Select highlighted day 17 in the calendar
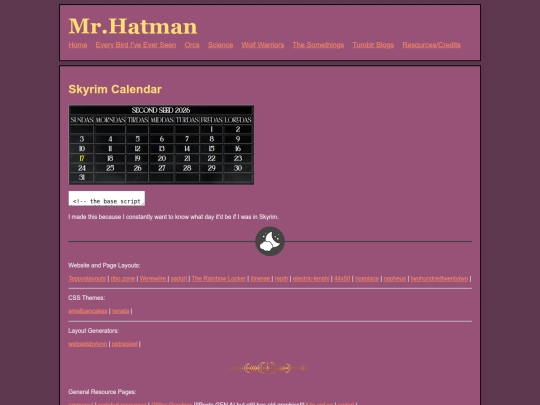The height and width of the screenshot is (405, 540). (x=82, y=158)
